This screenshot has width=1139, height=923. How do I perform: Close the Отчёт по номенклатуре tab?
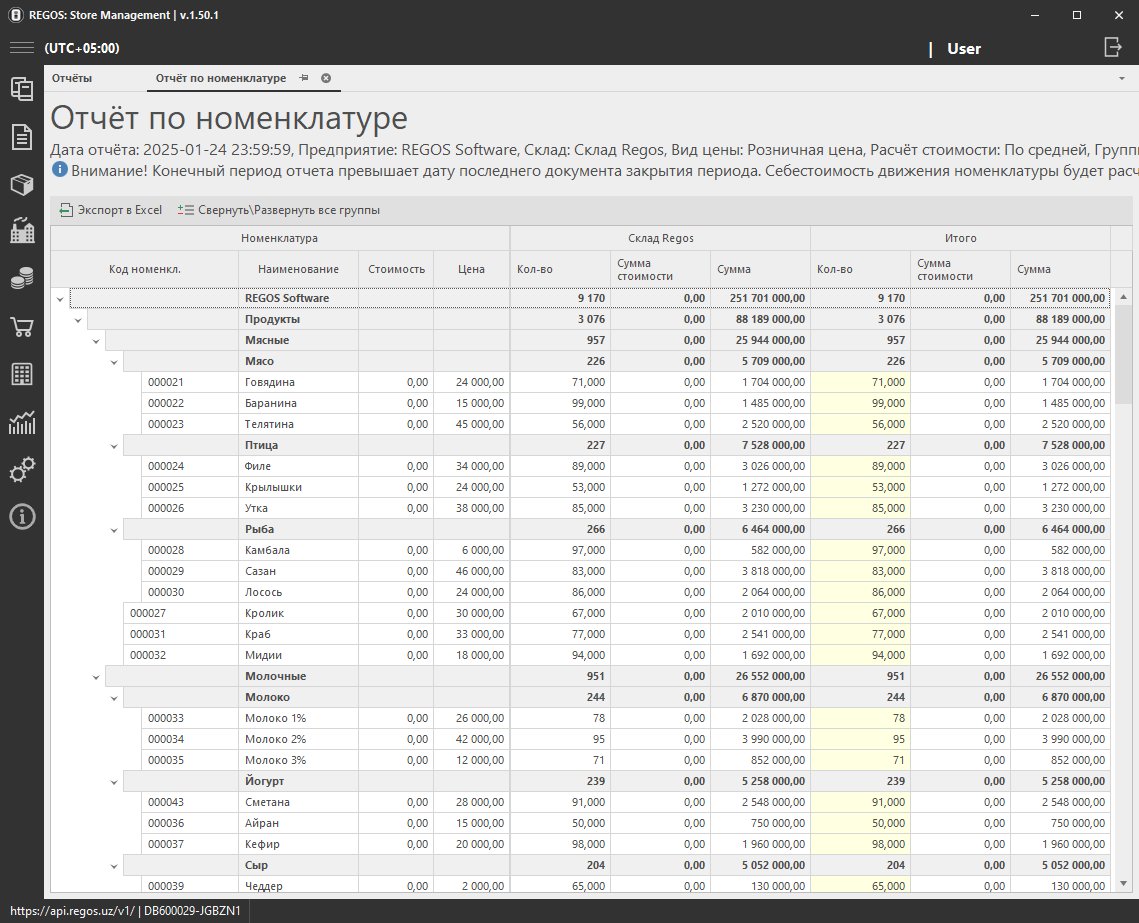[326, 78]
